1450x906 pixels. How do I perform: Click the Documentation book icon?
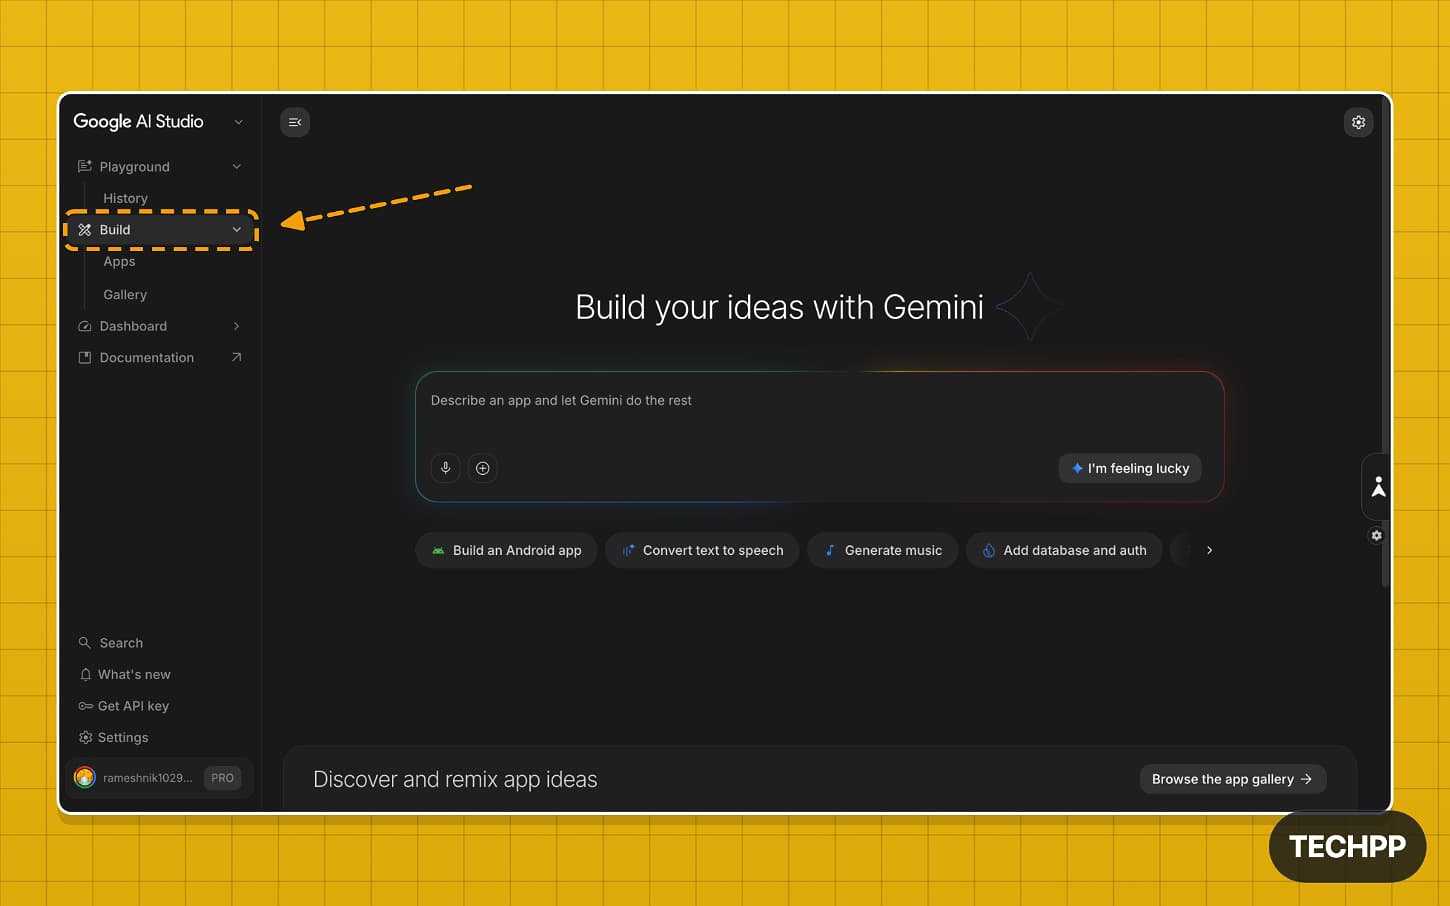85,357
